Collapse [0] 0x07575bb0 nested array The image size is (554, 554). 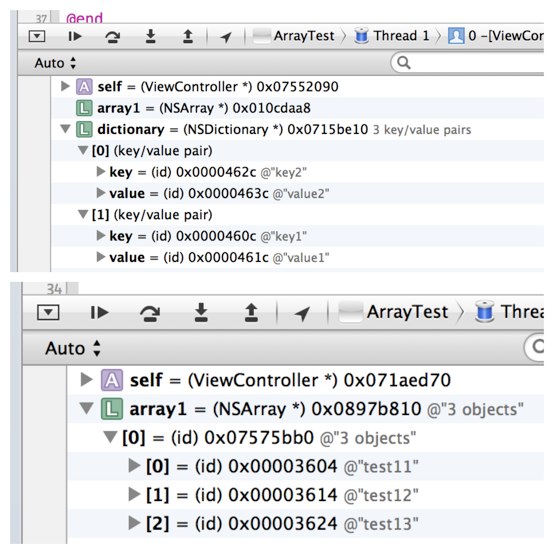pyautogui.click(x=110, y=437)
